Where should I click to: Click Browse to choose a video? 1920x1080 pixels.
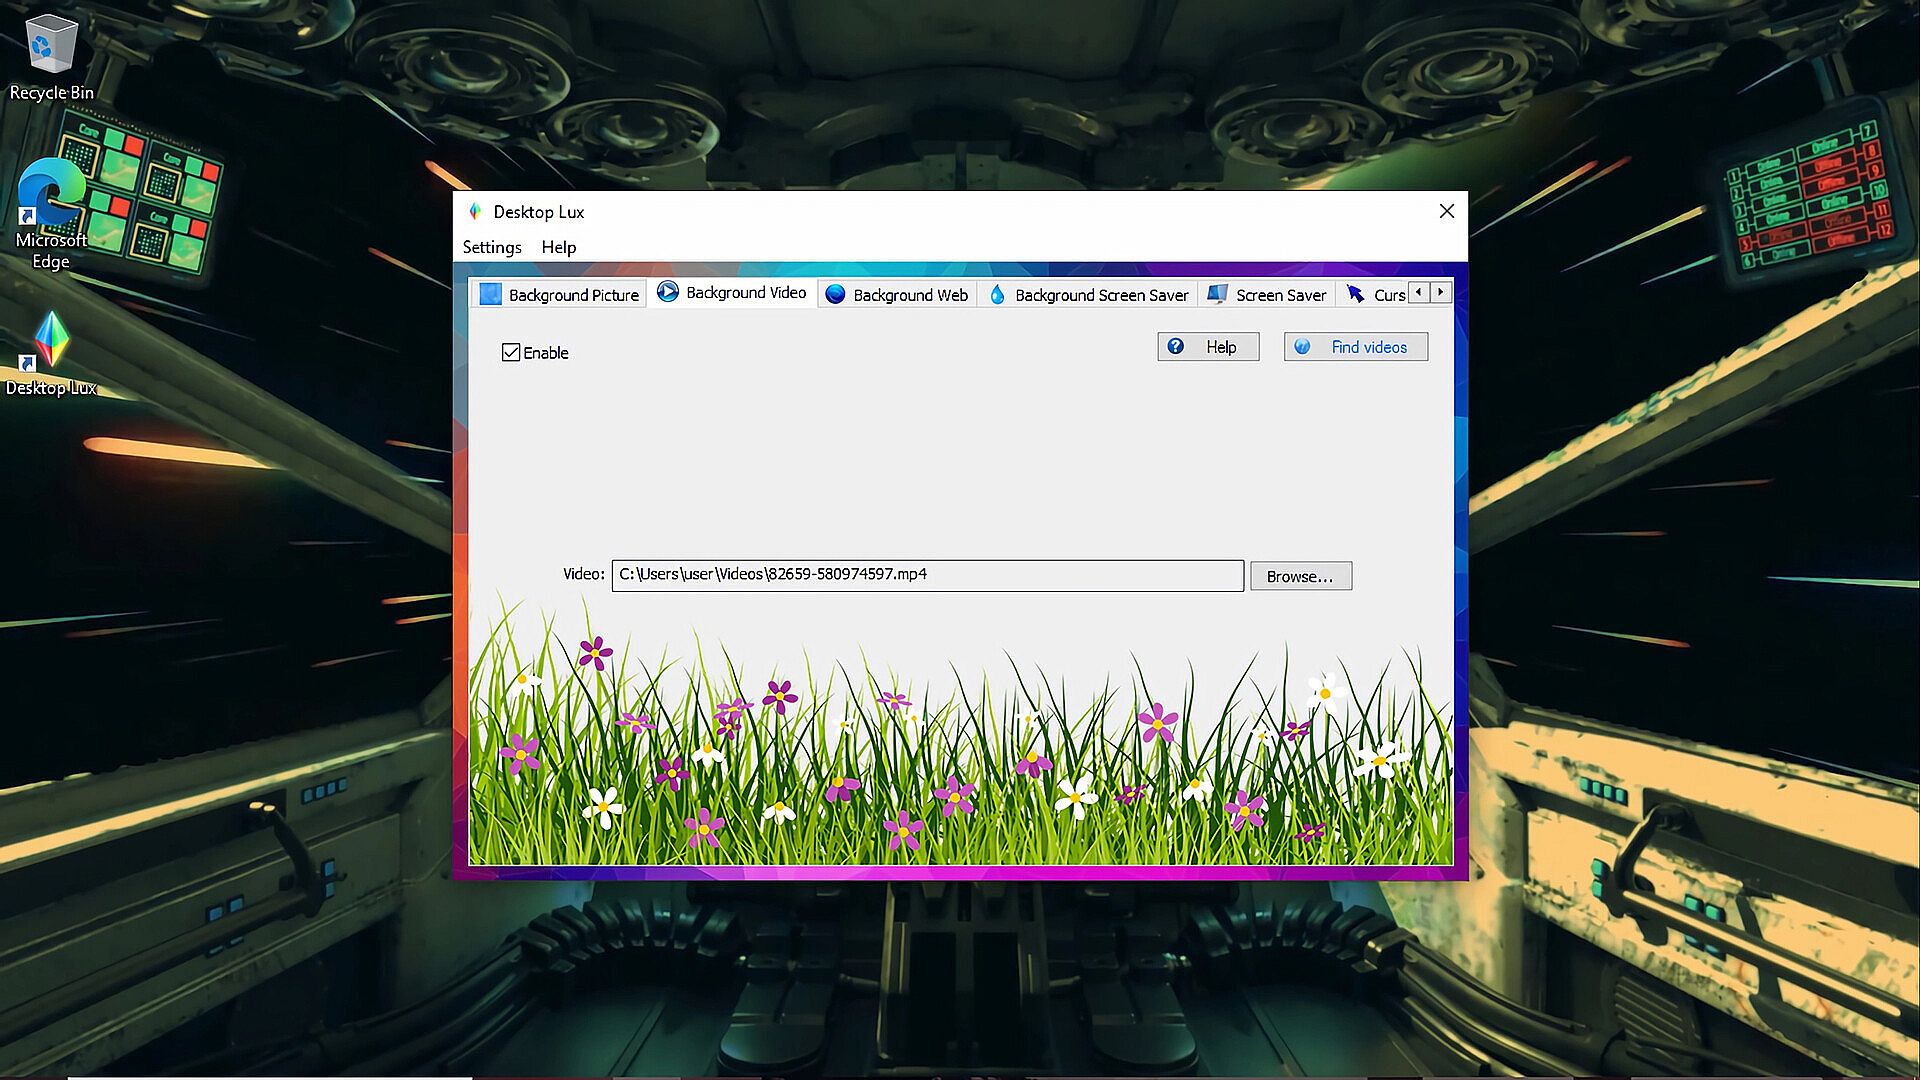pos(1300,576)
